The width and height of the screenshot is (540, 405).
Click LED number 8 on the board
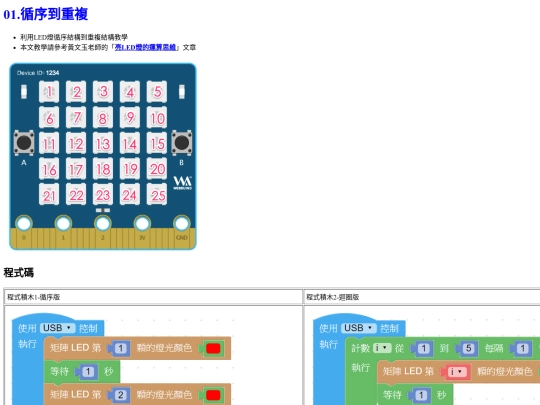click(103, 117)
